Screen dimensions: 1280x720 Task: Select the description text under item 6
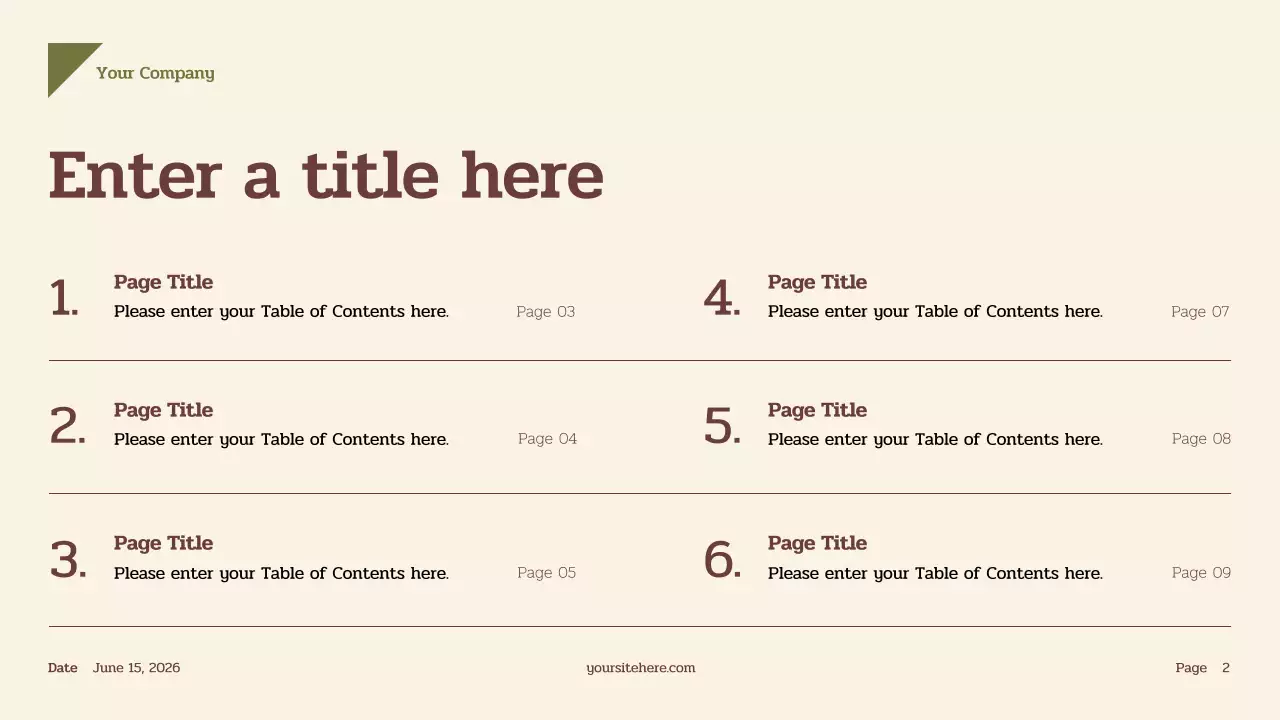click(935, 573)
